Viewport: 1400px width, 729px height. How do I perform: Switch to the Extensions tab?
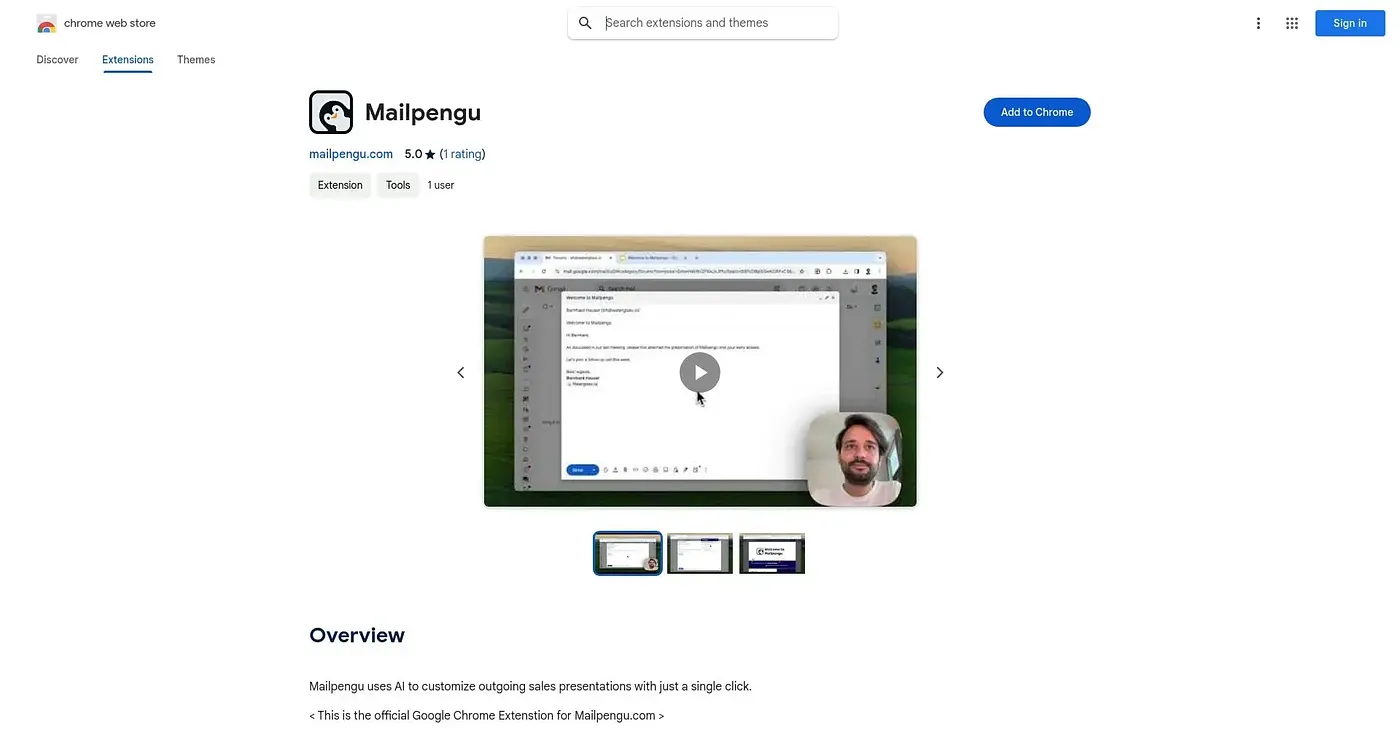coord(128,60)
